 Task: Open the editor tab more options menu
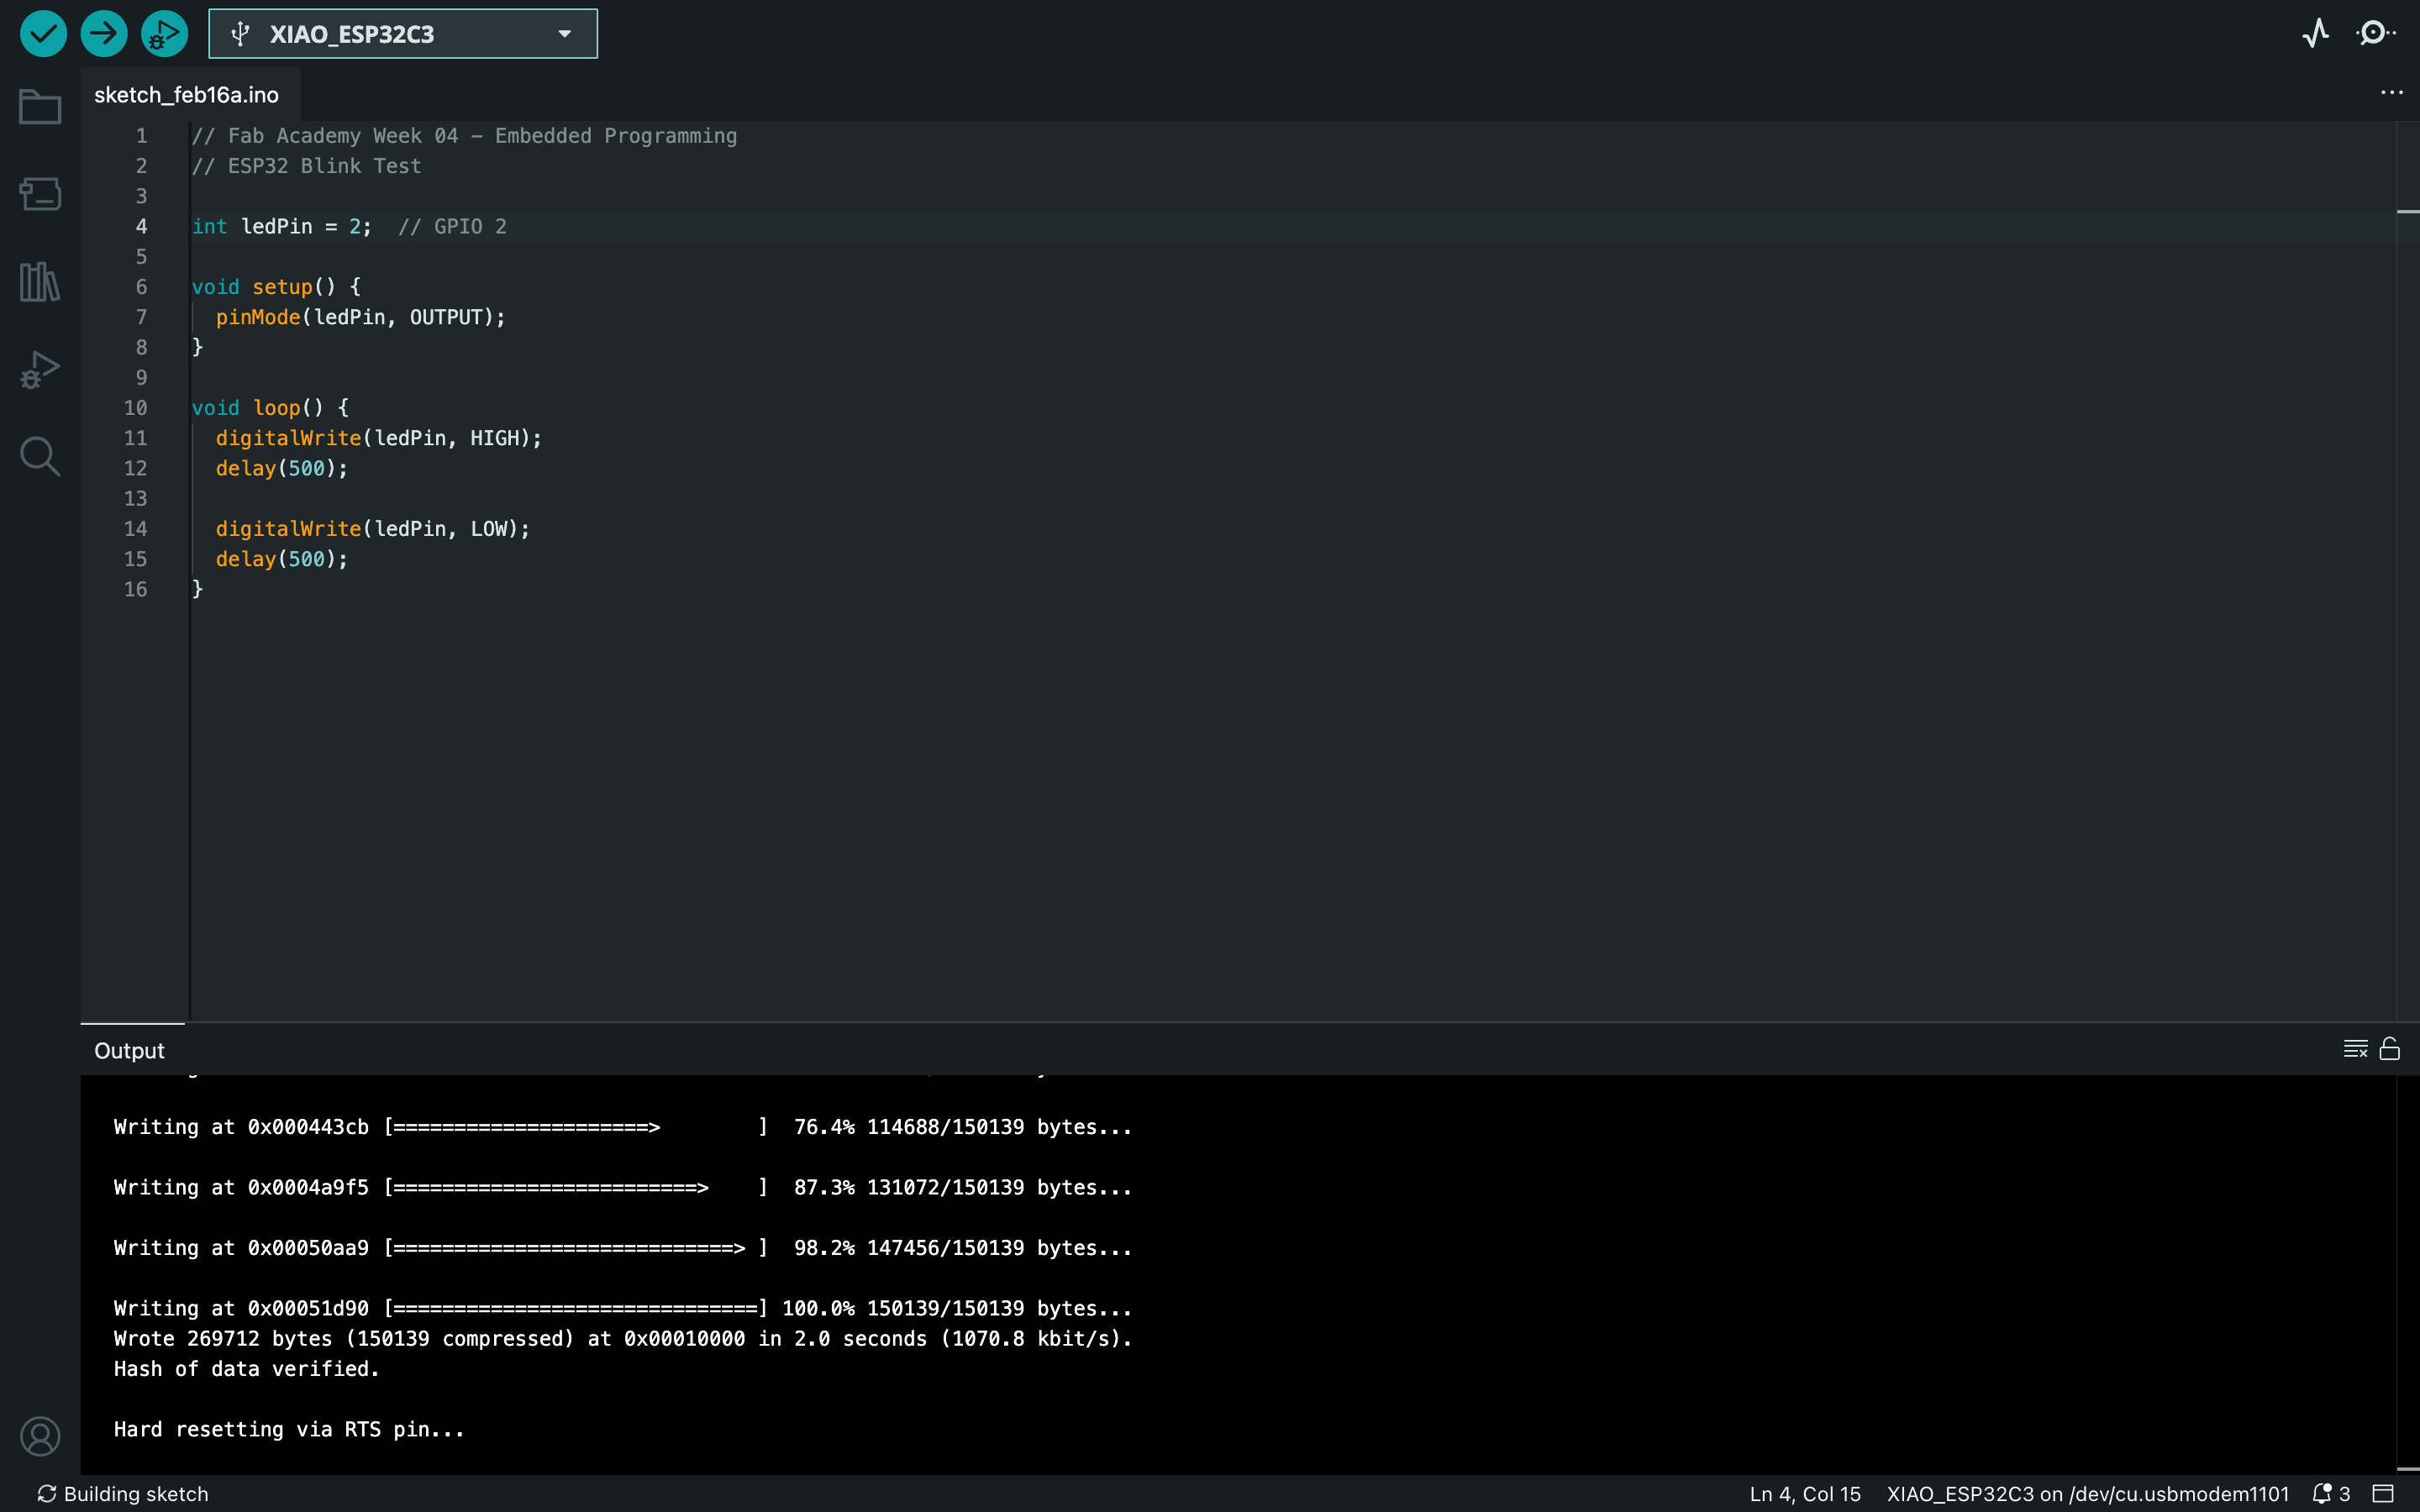2391,93
